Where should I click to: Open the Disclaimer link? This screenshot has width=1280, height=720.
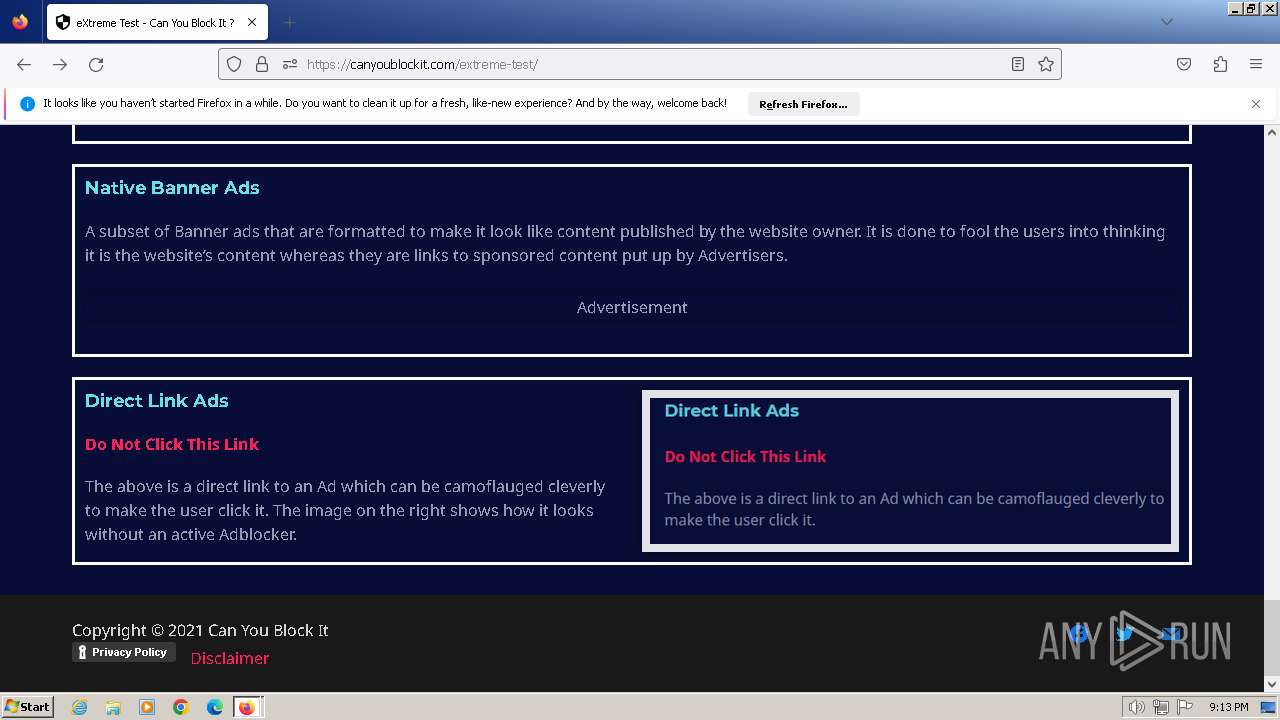coord(230,658)
